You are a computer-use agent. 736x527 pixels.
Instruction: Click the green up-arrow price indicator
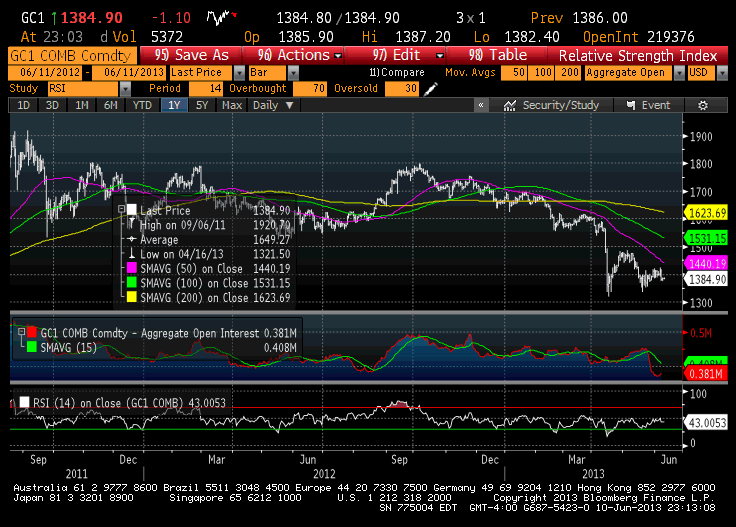point(54,18)
